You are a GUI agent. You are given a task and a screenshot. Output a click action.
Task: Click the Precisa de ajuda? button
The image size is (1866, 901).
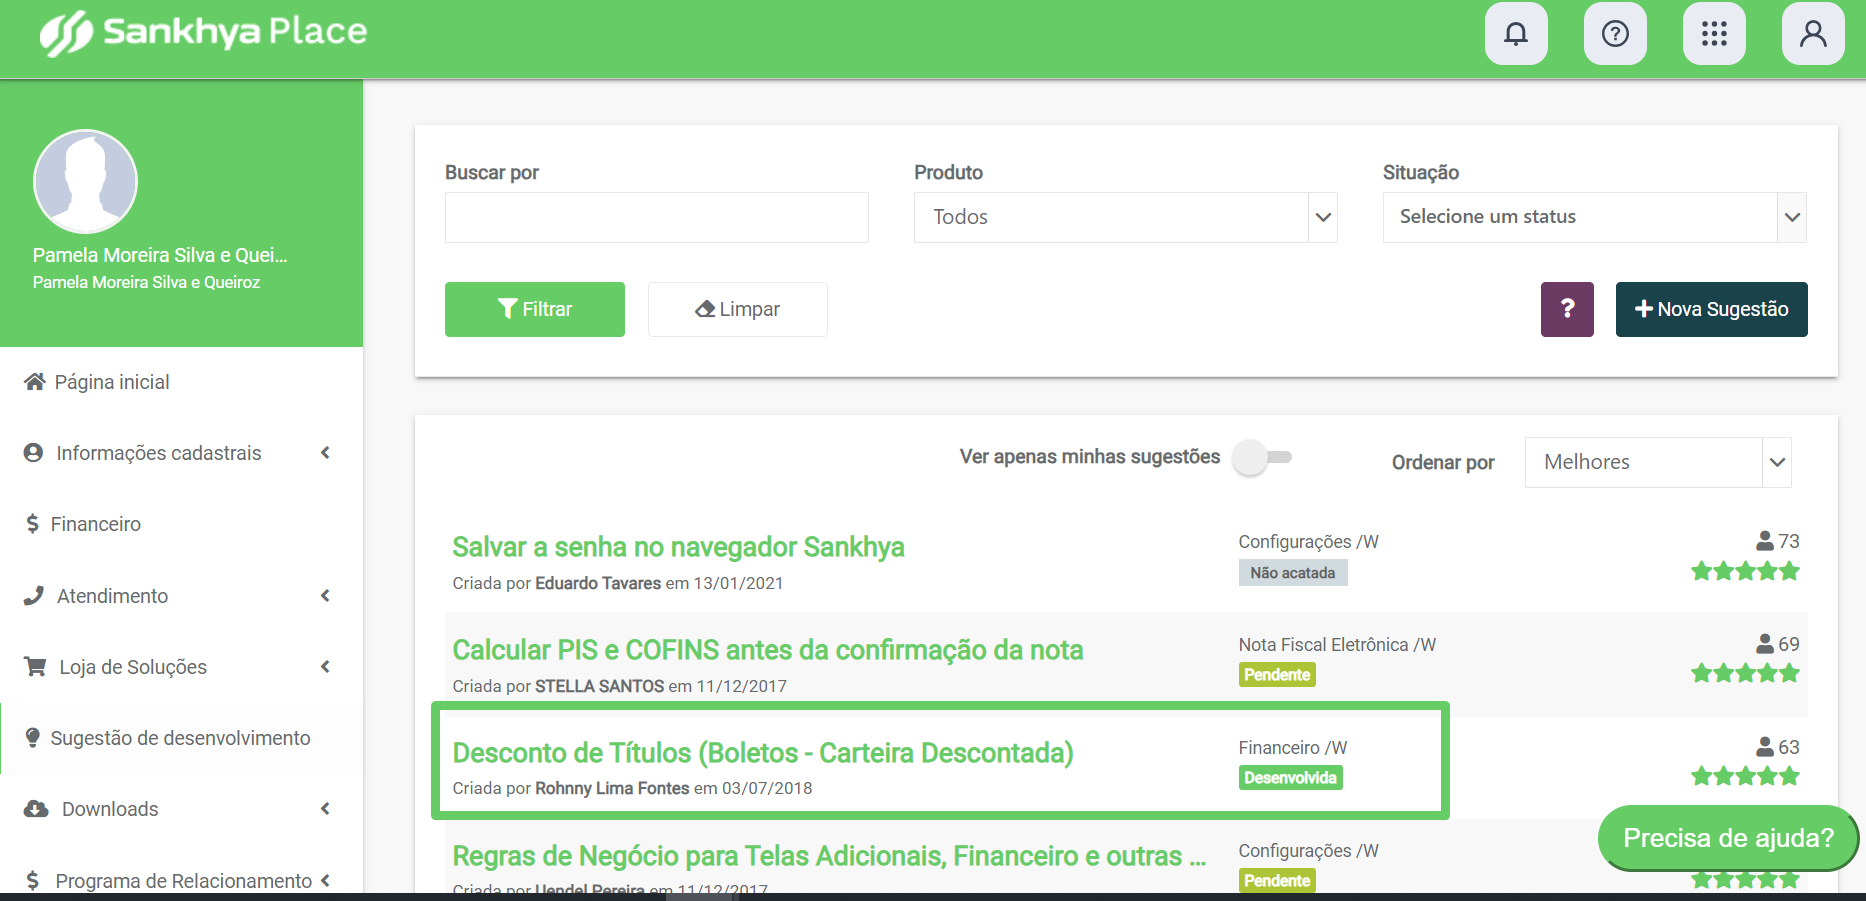tap(1728, 838)
